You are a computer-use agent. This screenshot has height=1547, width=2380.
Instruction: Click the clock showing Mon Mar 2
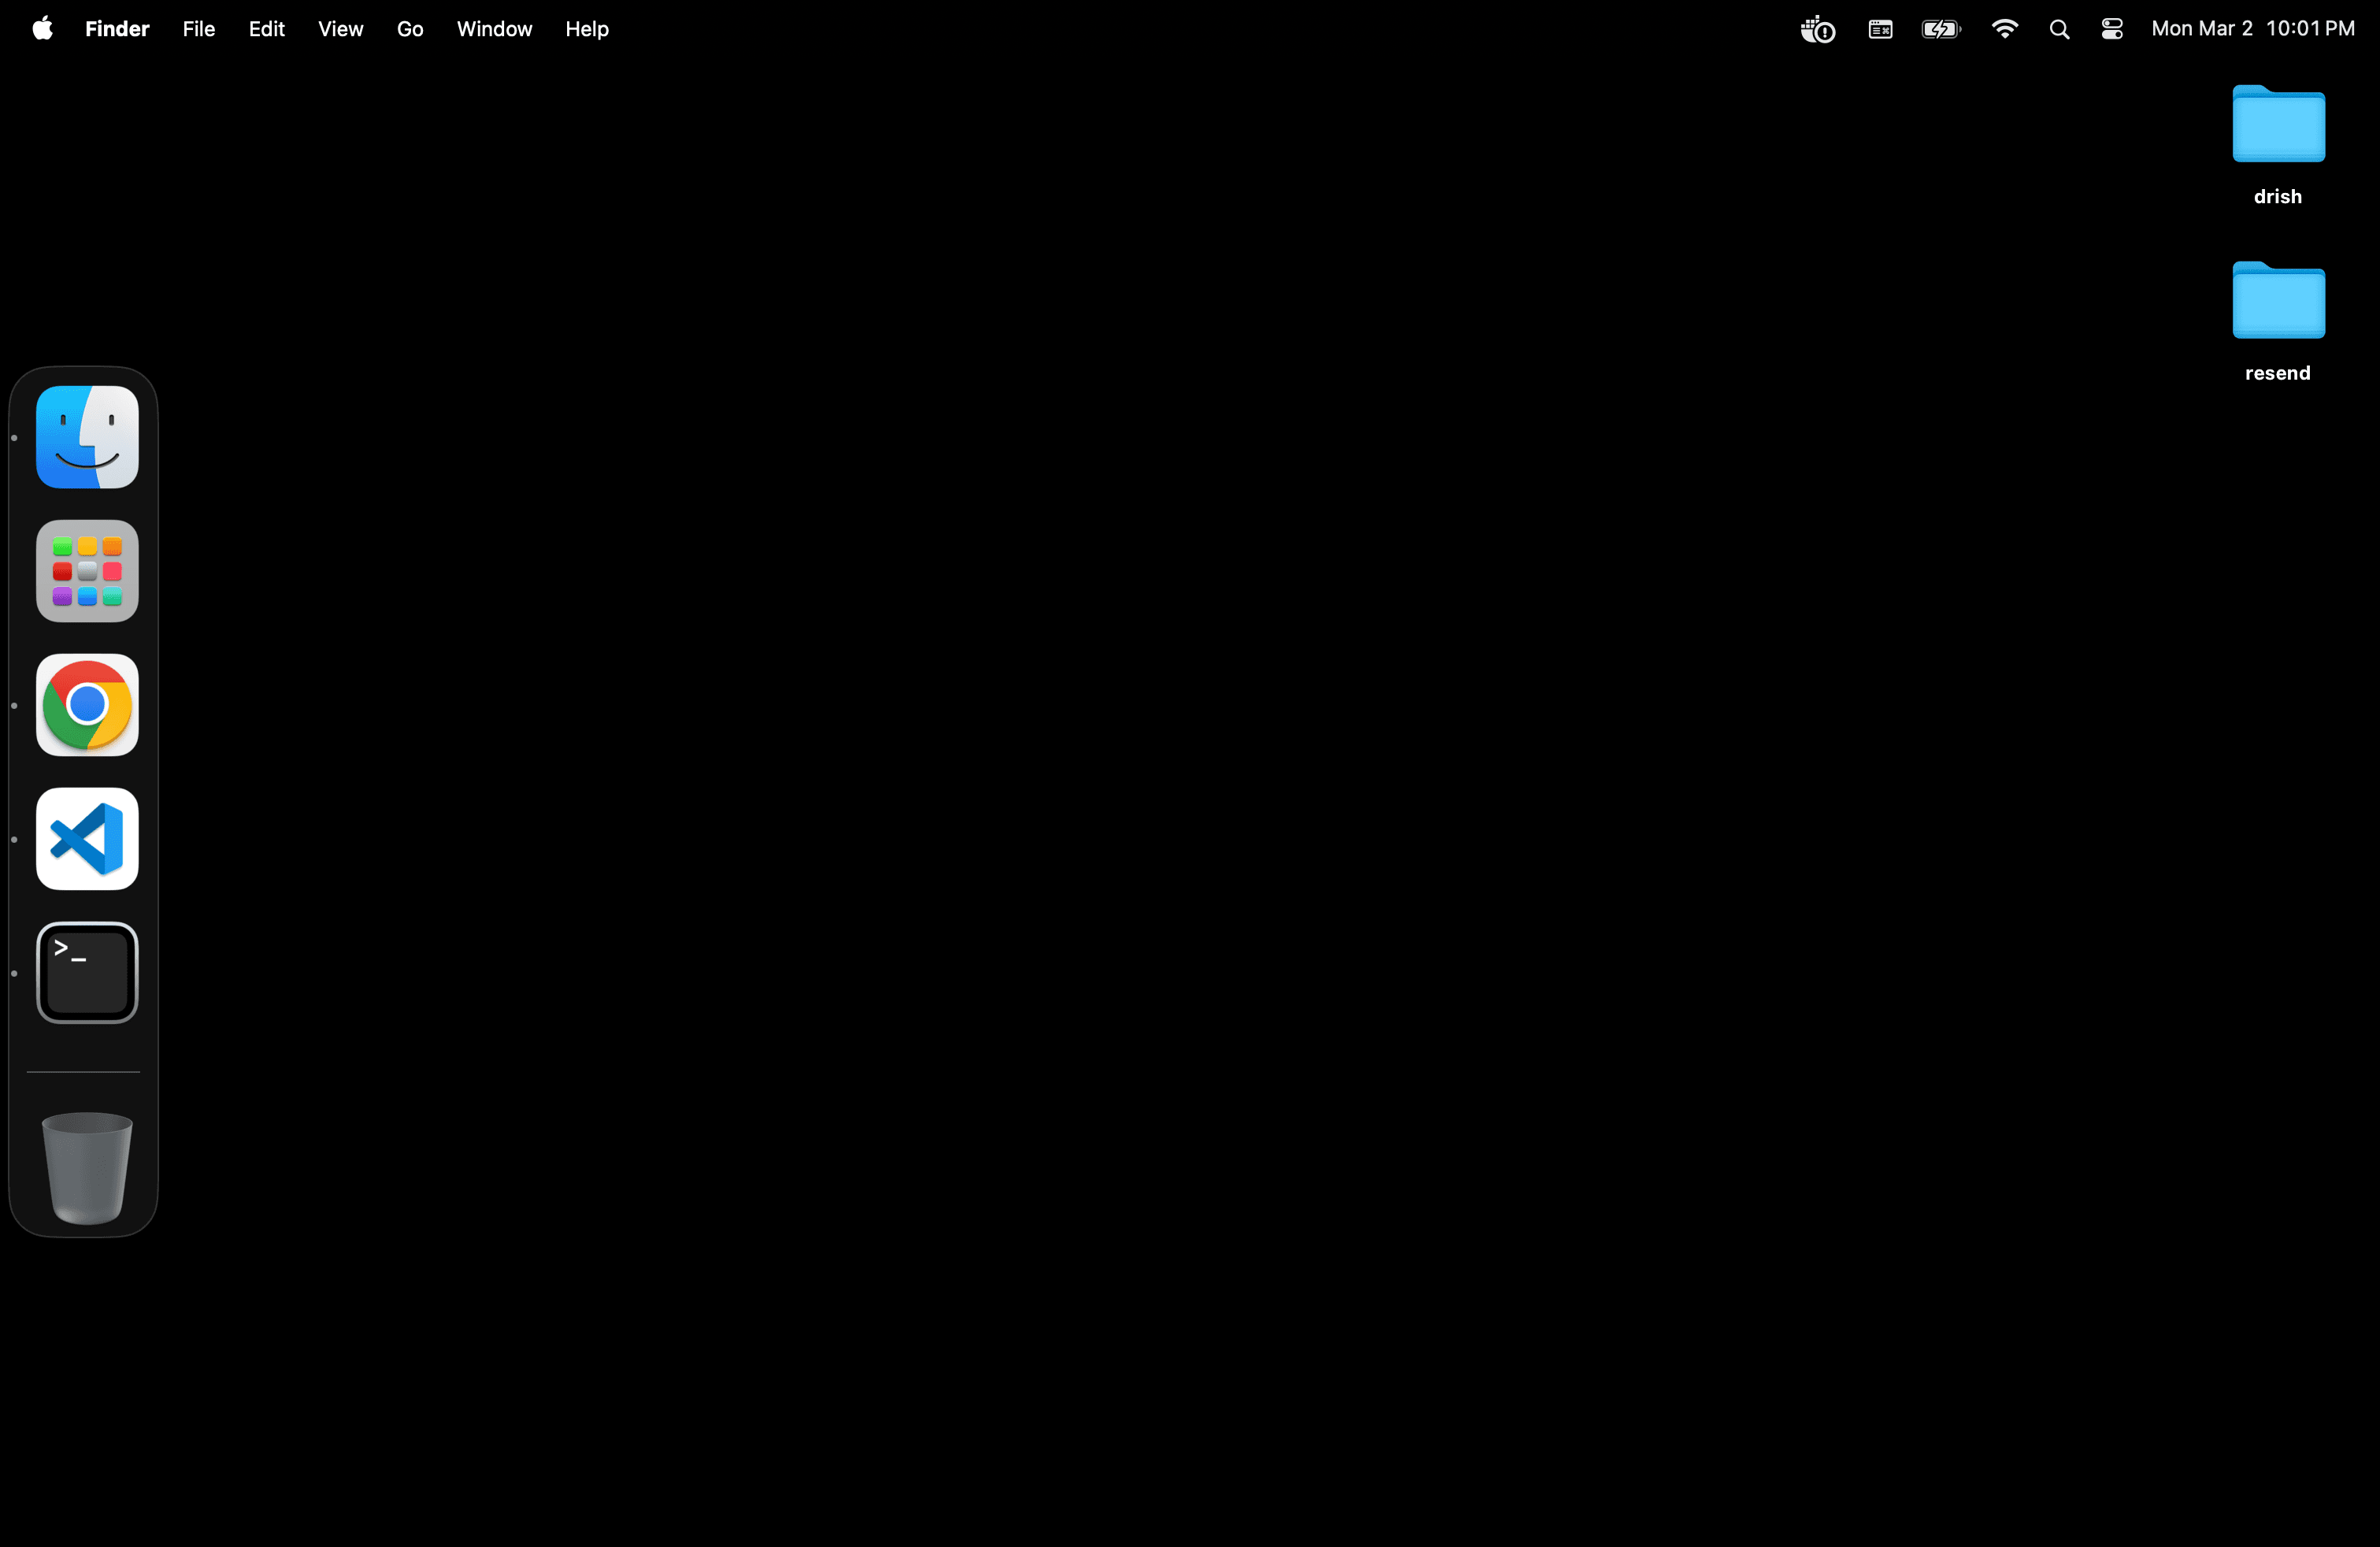point(2253,28)
